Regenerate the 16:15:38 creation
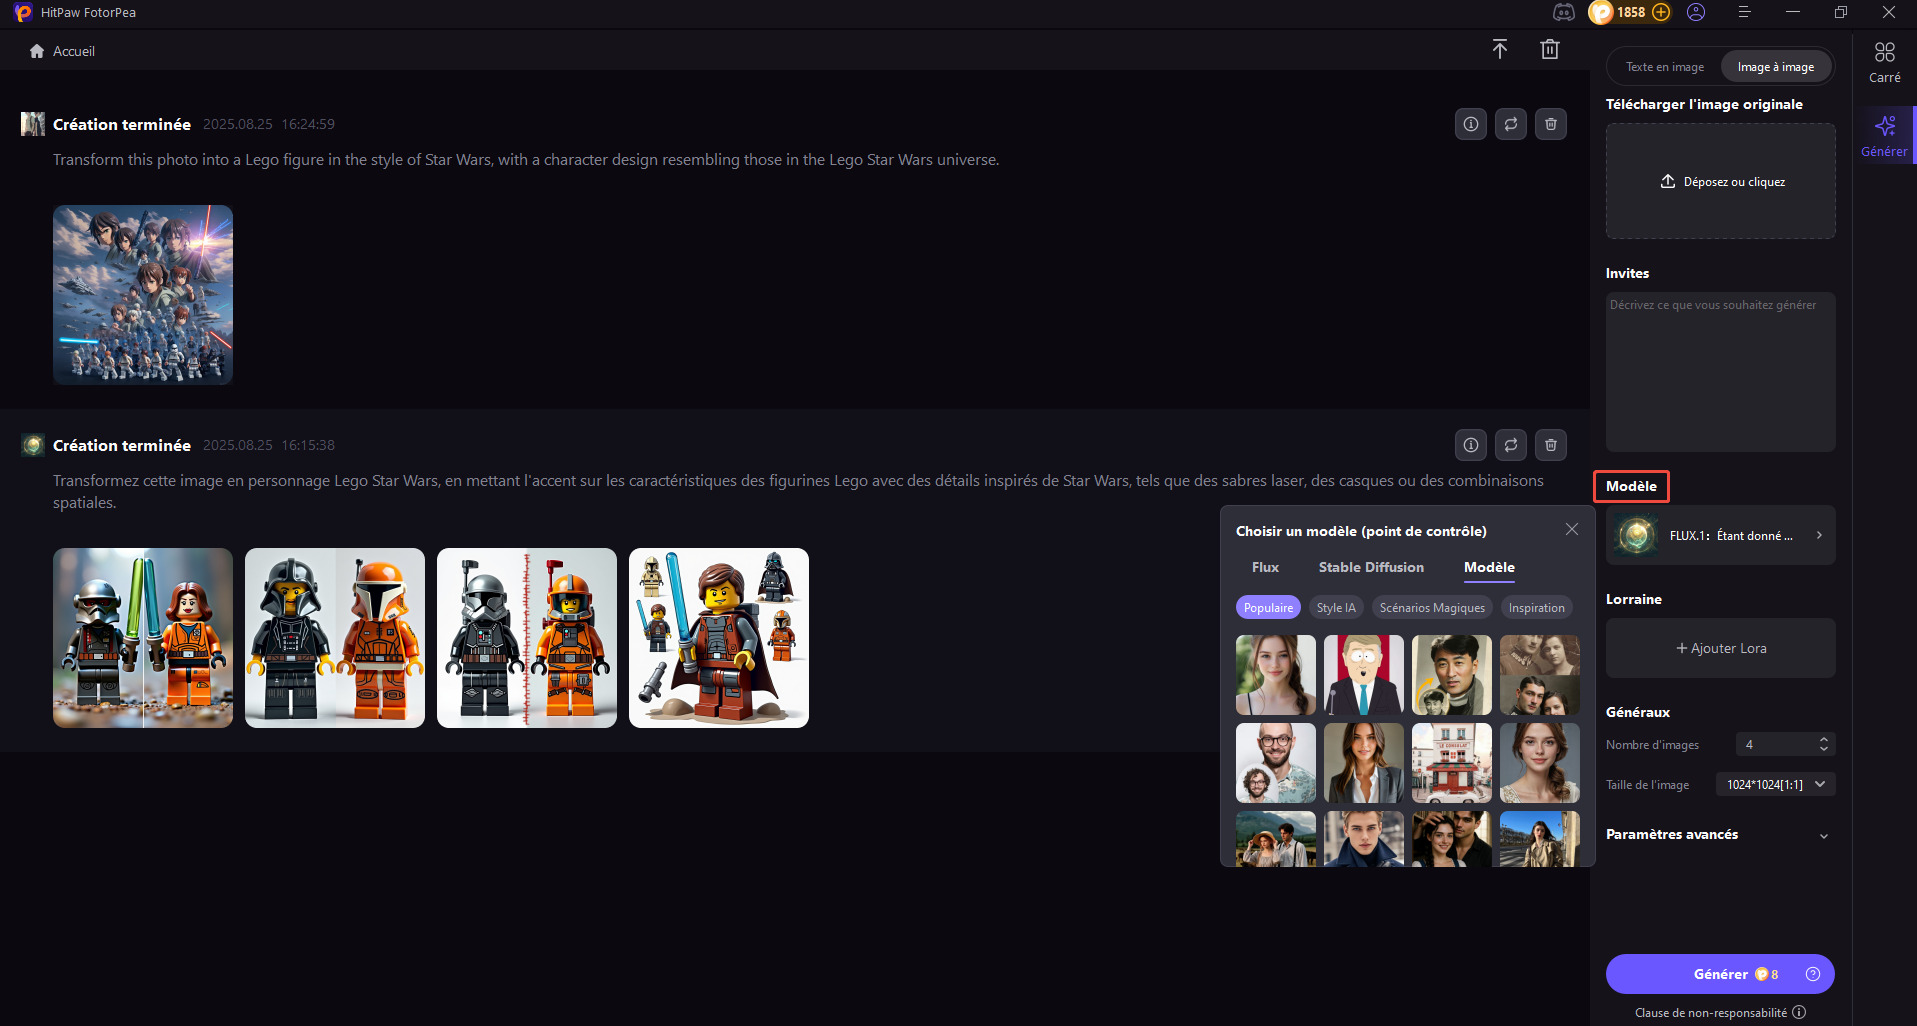Image resolution: width=1917 pixels, height=1026 pixels. pyautogui.click(x=1510, y=445)
